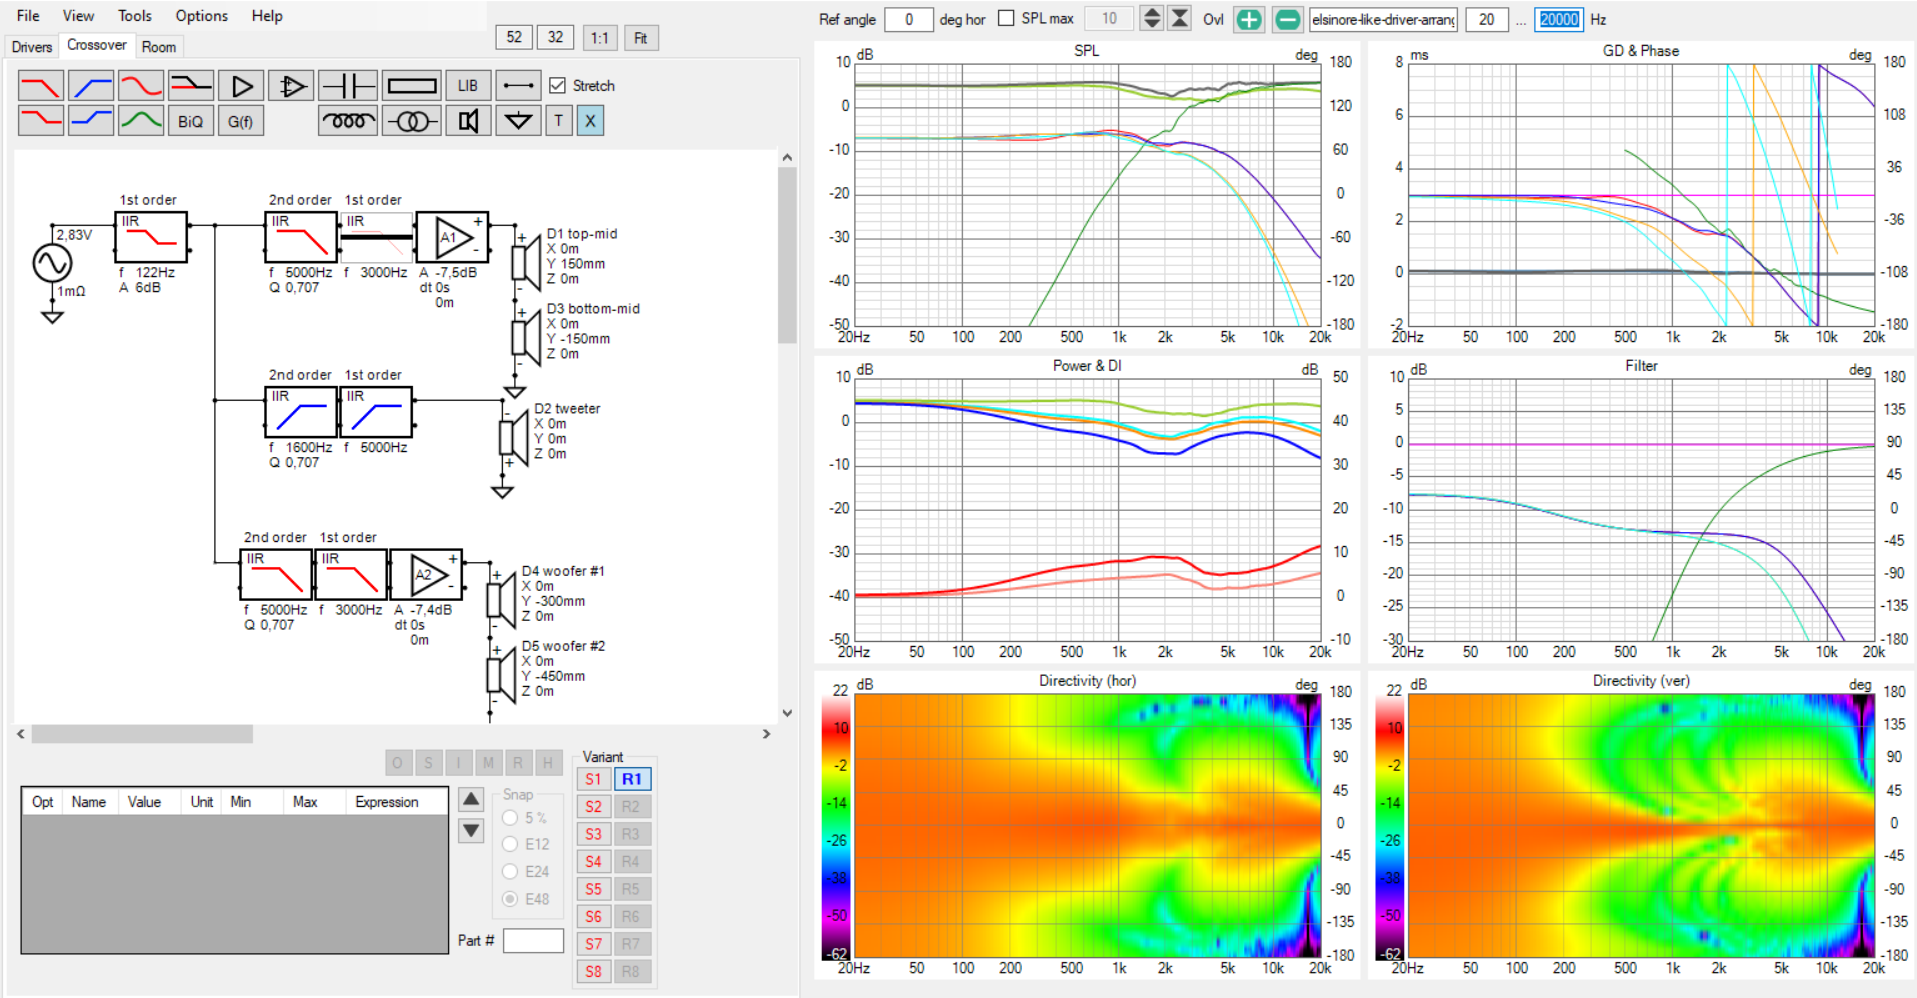Image resolution: width=1917 pixels, height=998 pixels.
Task: Click the 52 zoom button
Action: point(514,38)
